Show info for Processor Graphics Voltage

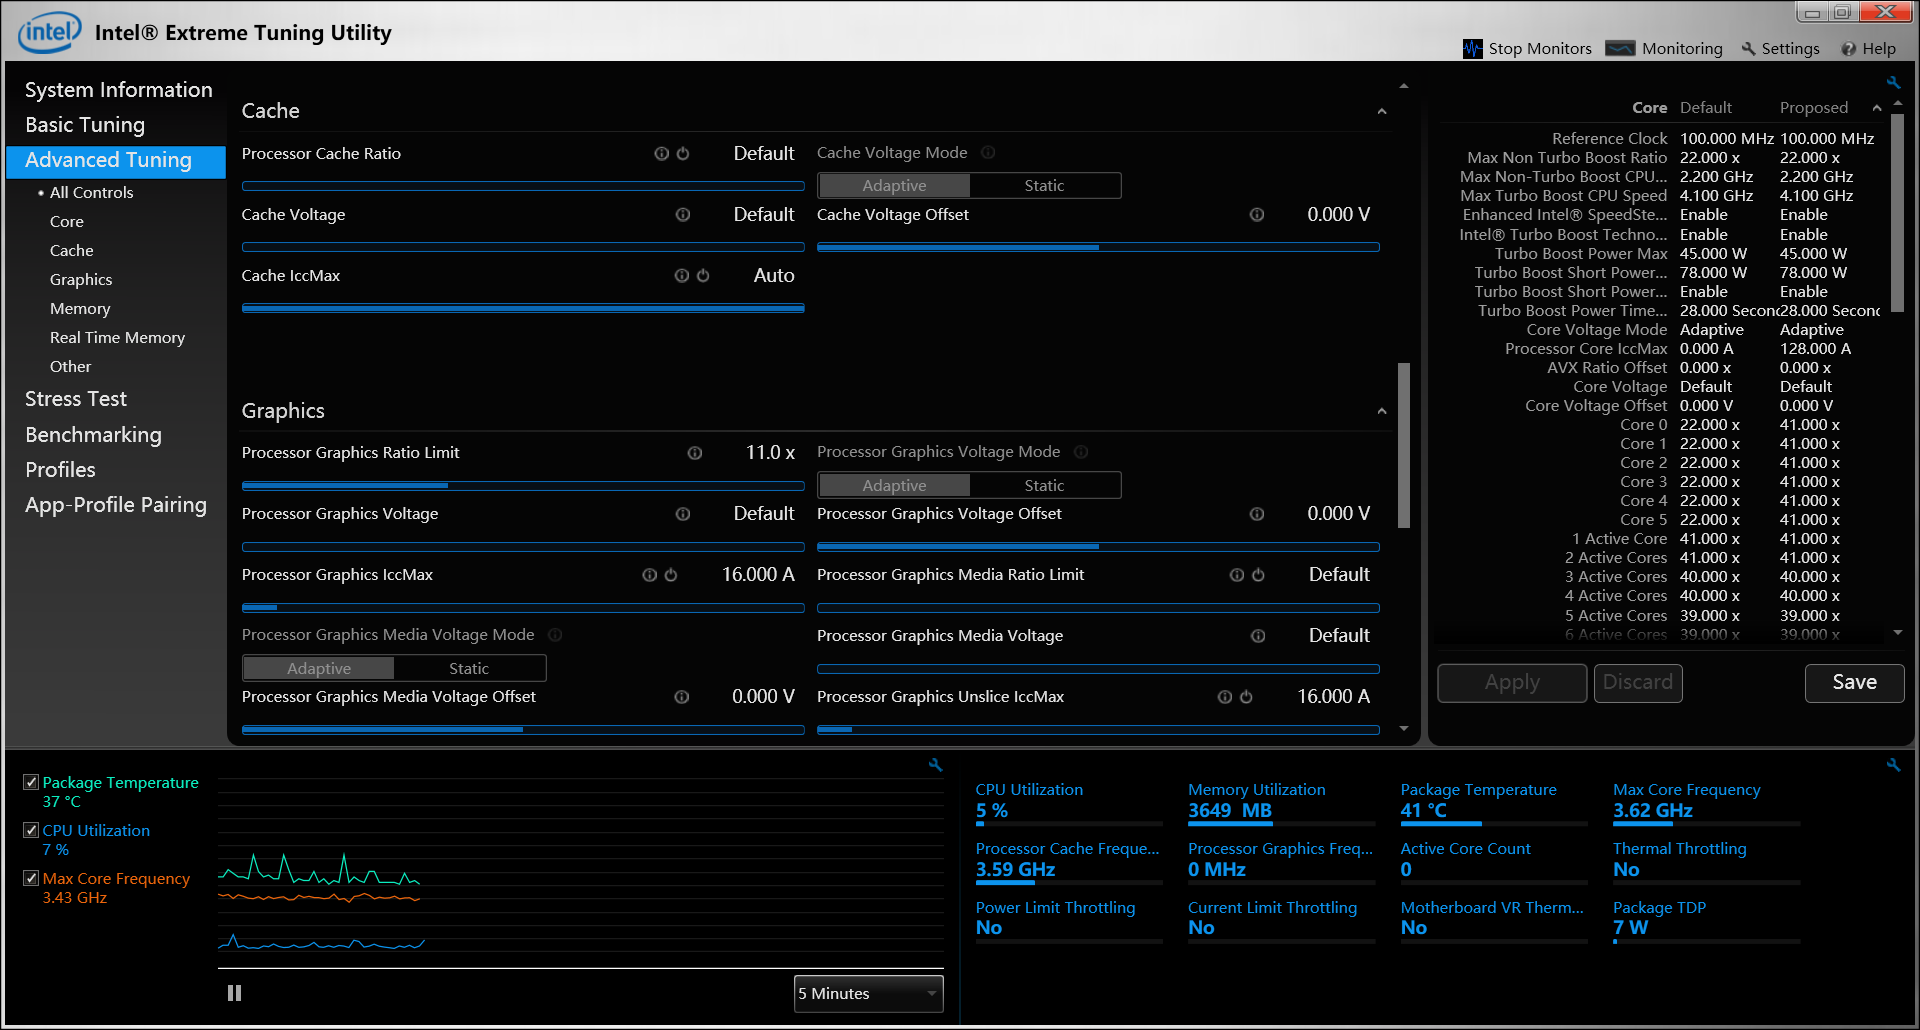[683, 514]
